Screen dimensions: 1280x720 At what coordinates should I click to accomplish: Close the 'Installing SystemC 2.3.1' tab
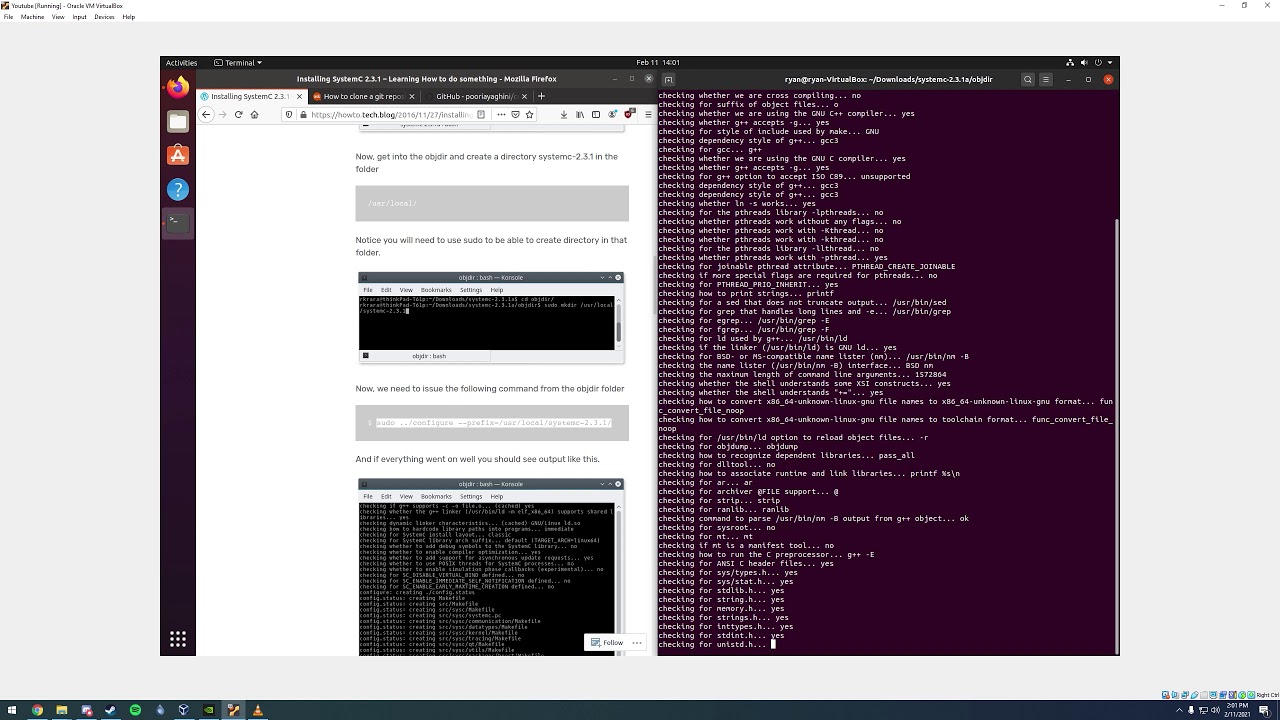pos(297,96)
